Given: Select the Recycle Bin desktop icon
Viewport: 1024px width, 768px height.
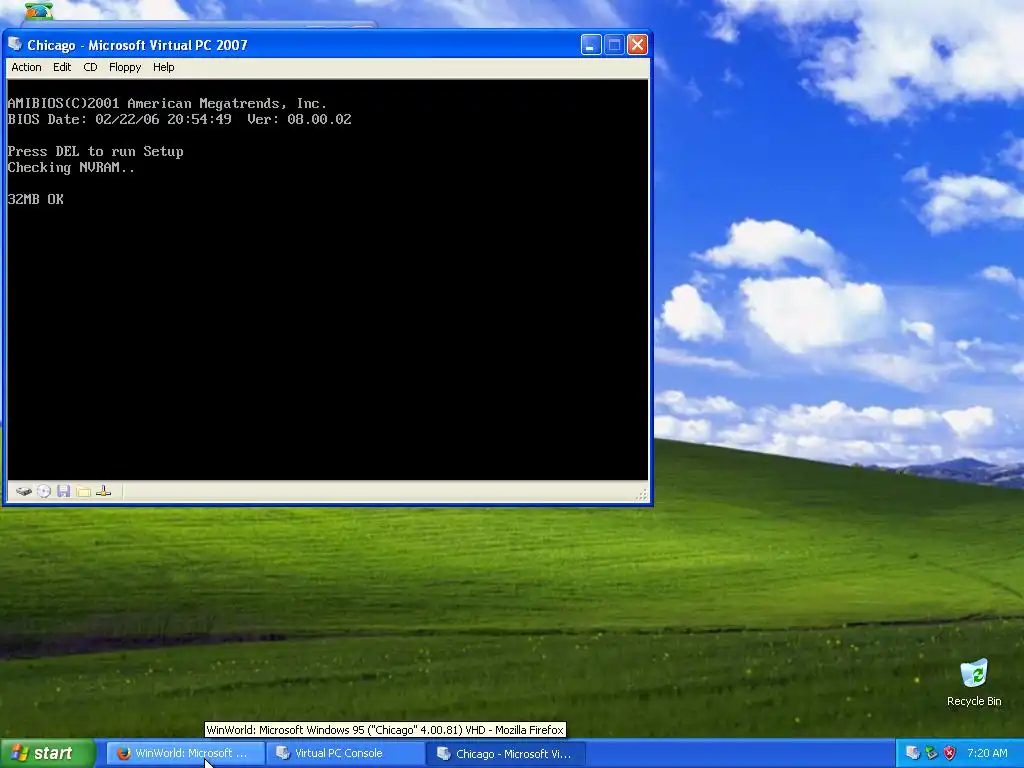Looking at the screenshot, I should point(974,683).
